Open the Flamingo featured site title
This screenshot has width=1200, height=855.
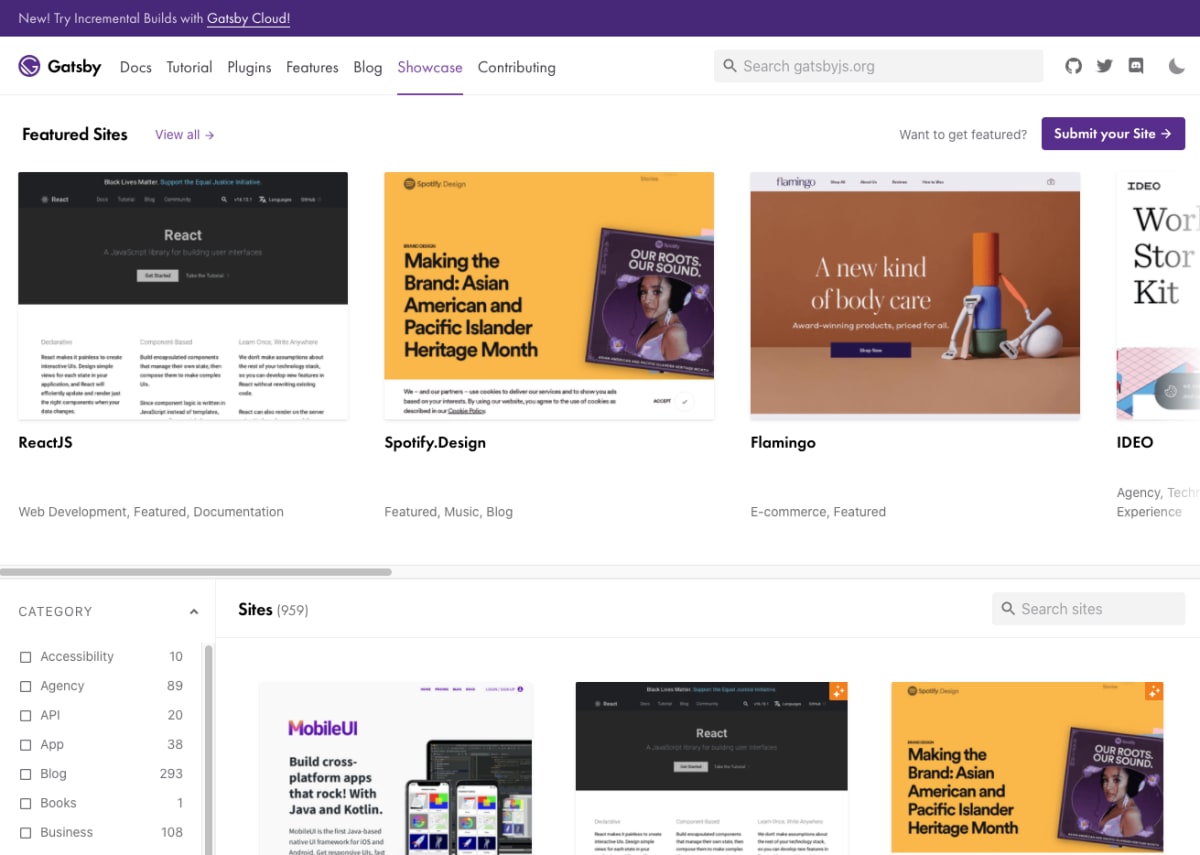[x=783, y=442]
